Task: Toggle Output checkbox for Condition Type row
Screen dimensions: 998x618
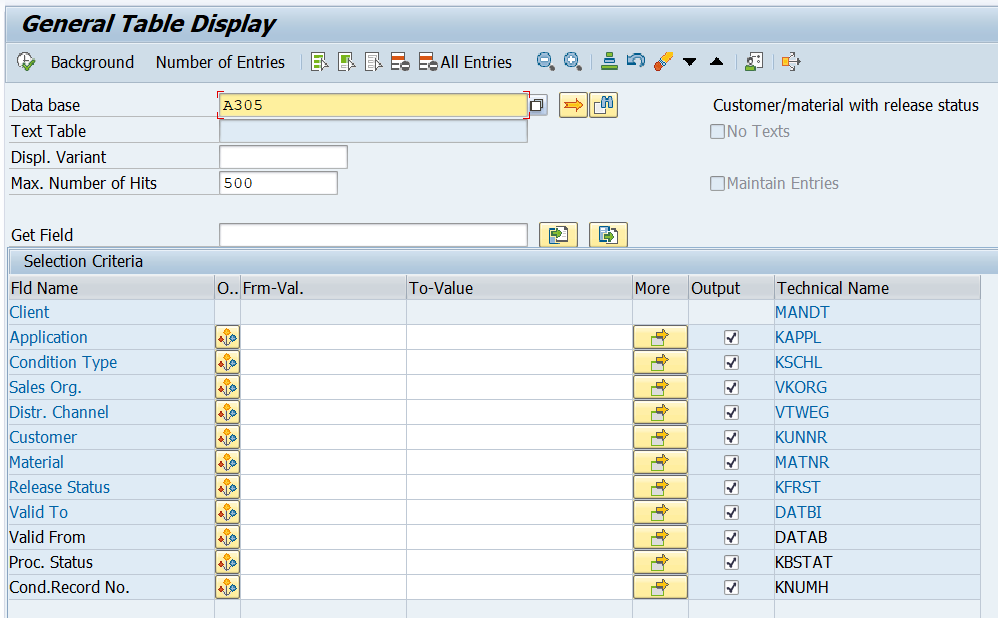Action: point(731,362)
